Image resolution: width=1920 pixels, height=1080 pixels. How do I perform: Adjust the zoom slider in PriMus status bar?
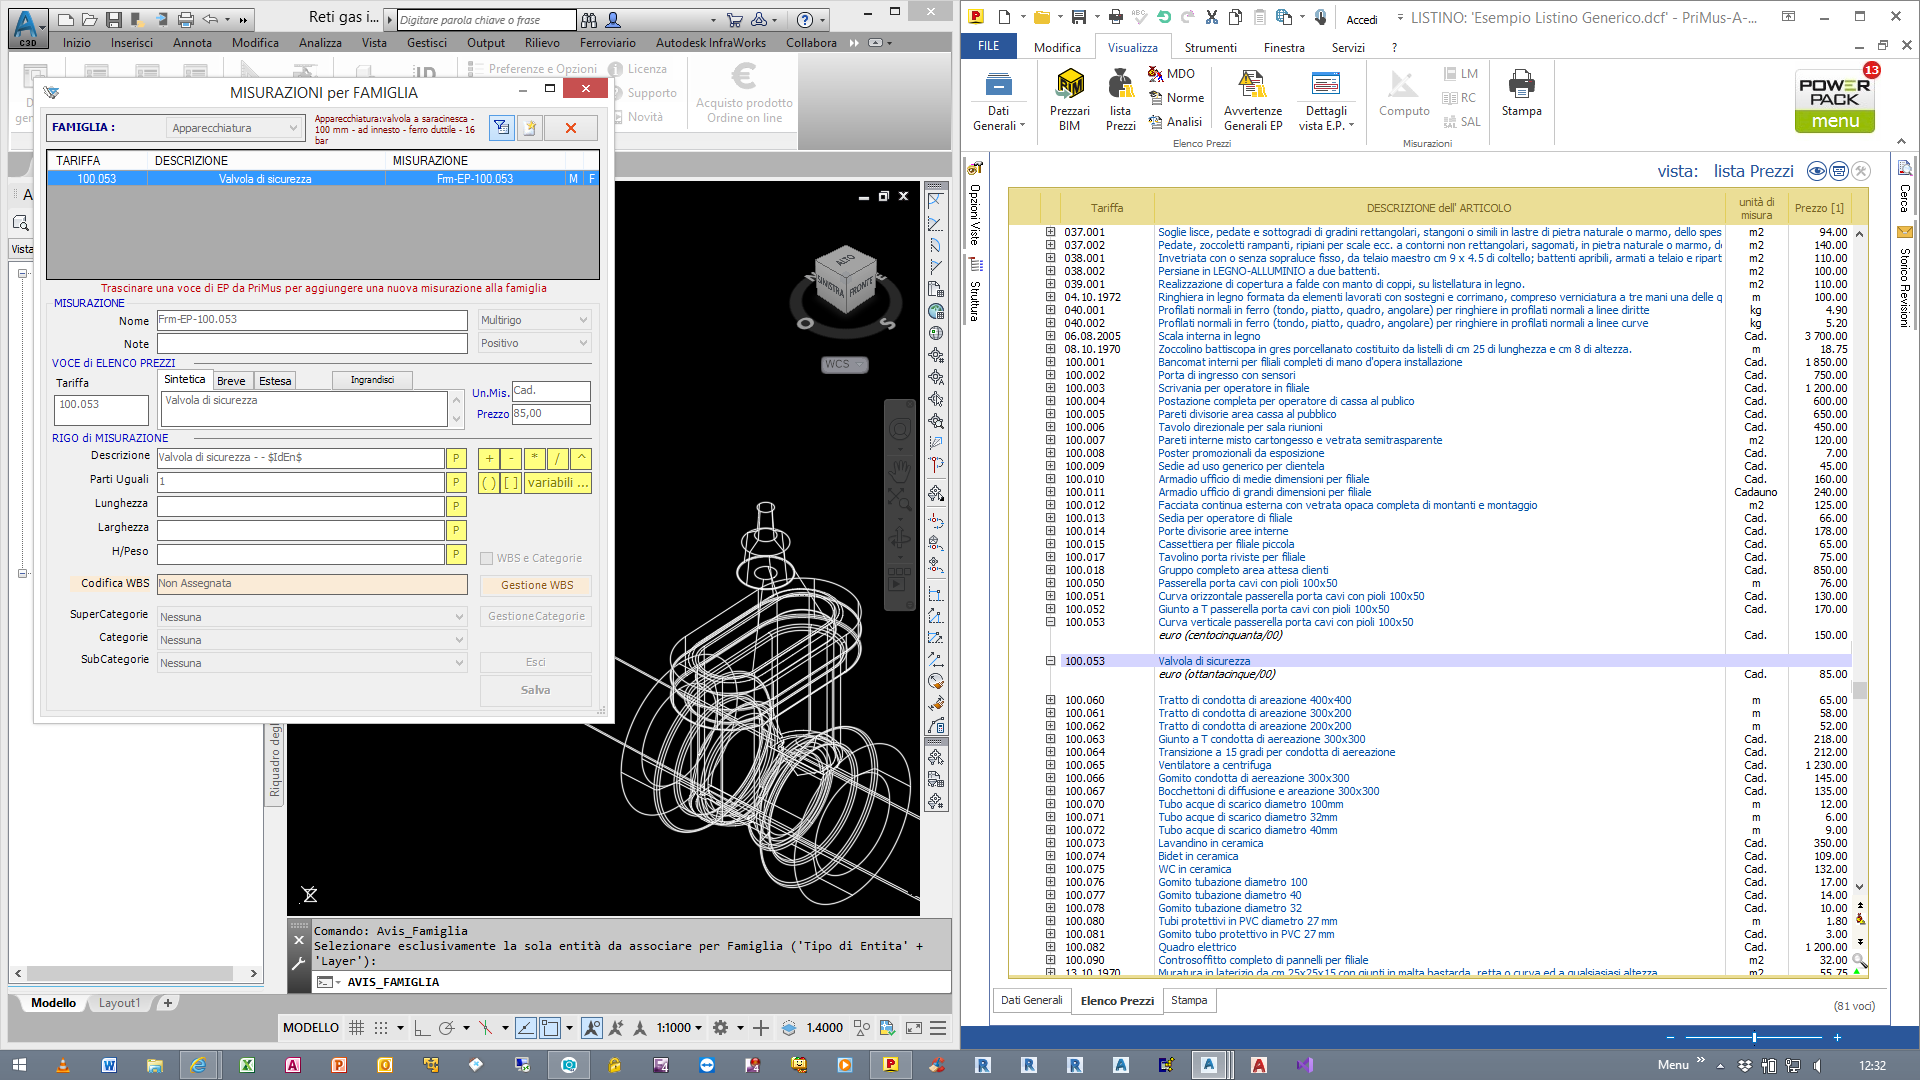(1755, 1038)
